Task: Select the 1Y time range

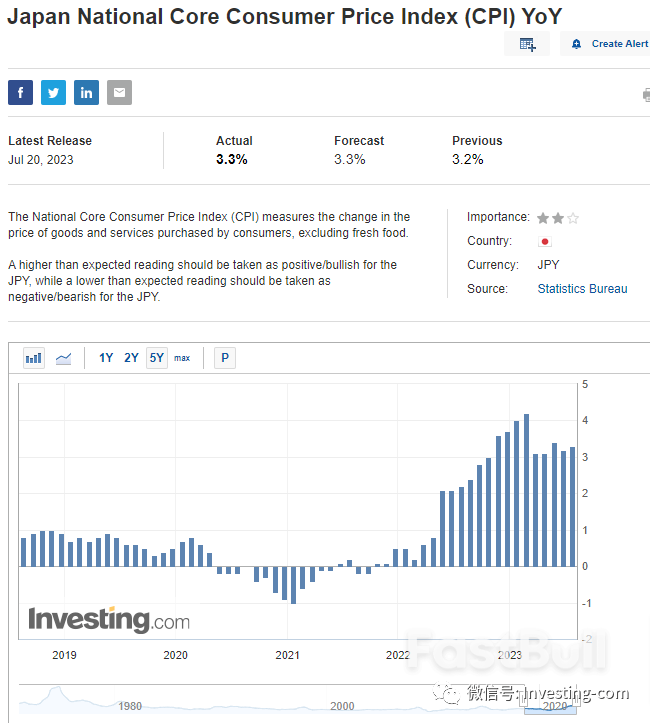Action: tap(106, 358)
